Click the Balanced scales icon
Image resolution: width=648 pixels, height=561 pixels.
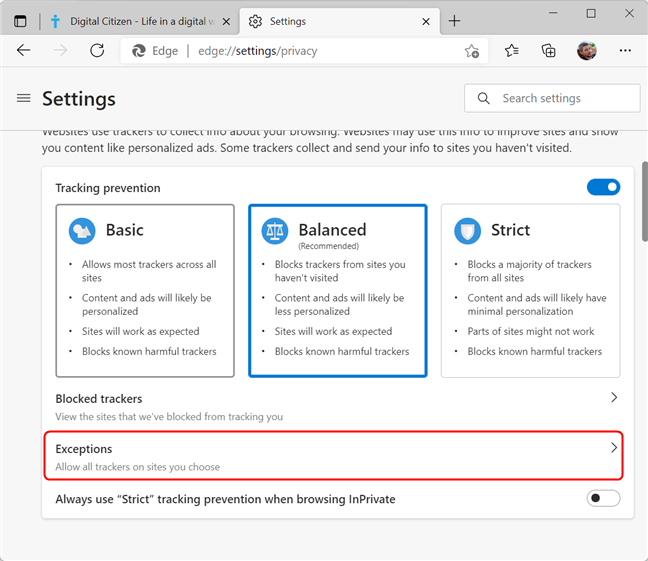(x=275, y=231)
